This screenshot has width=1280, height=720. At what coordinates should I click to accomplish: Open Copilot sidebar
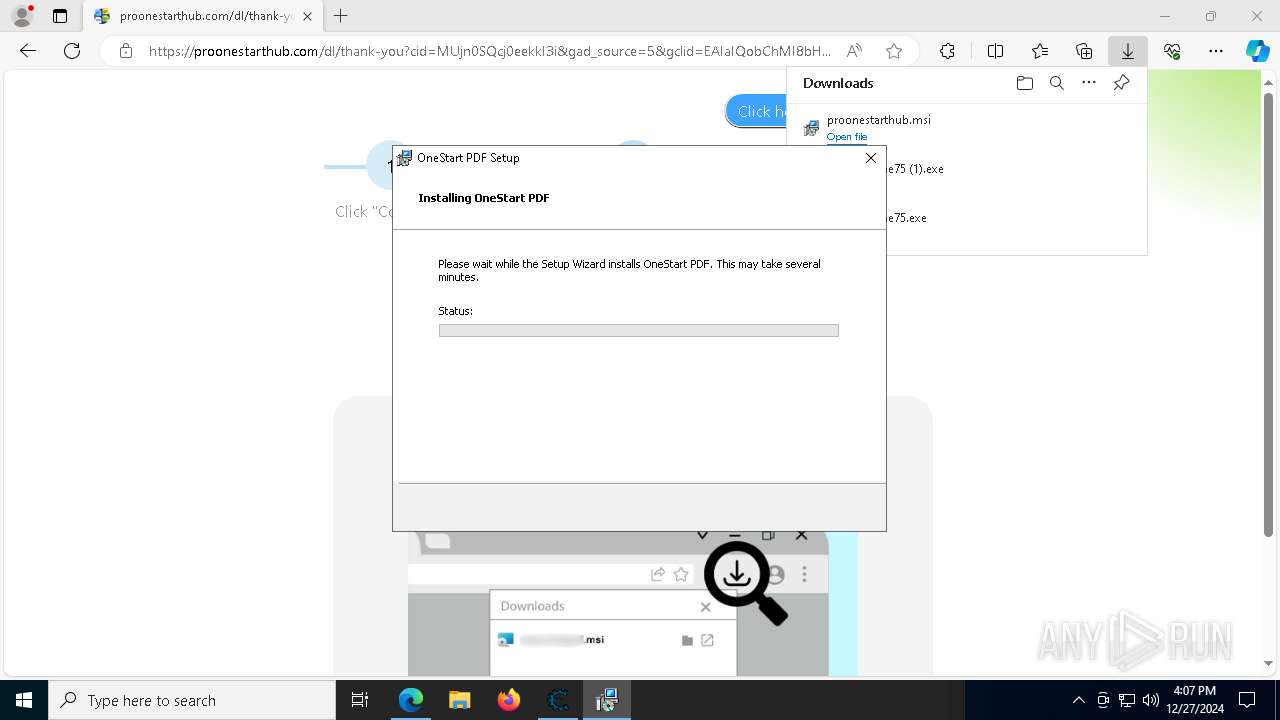pyautogui.click(x=1257, y=51)
